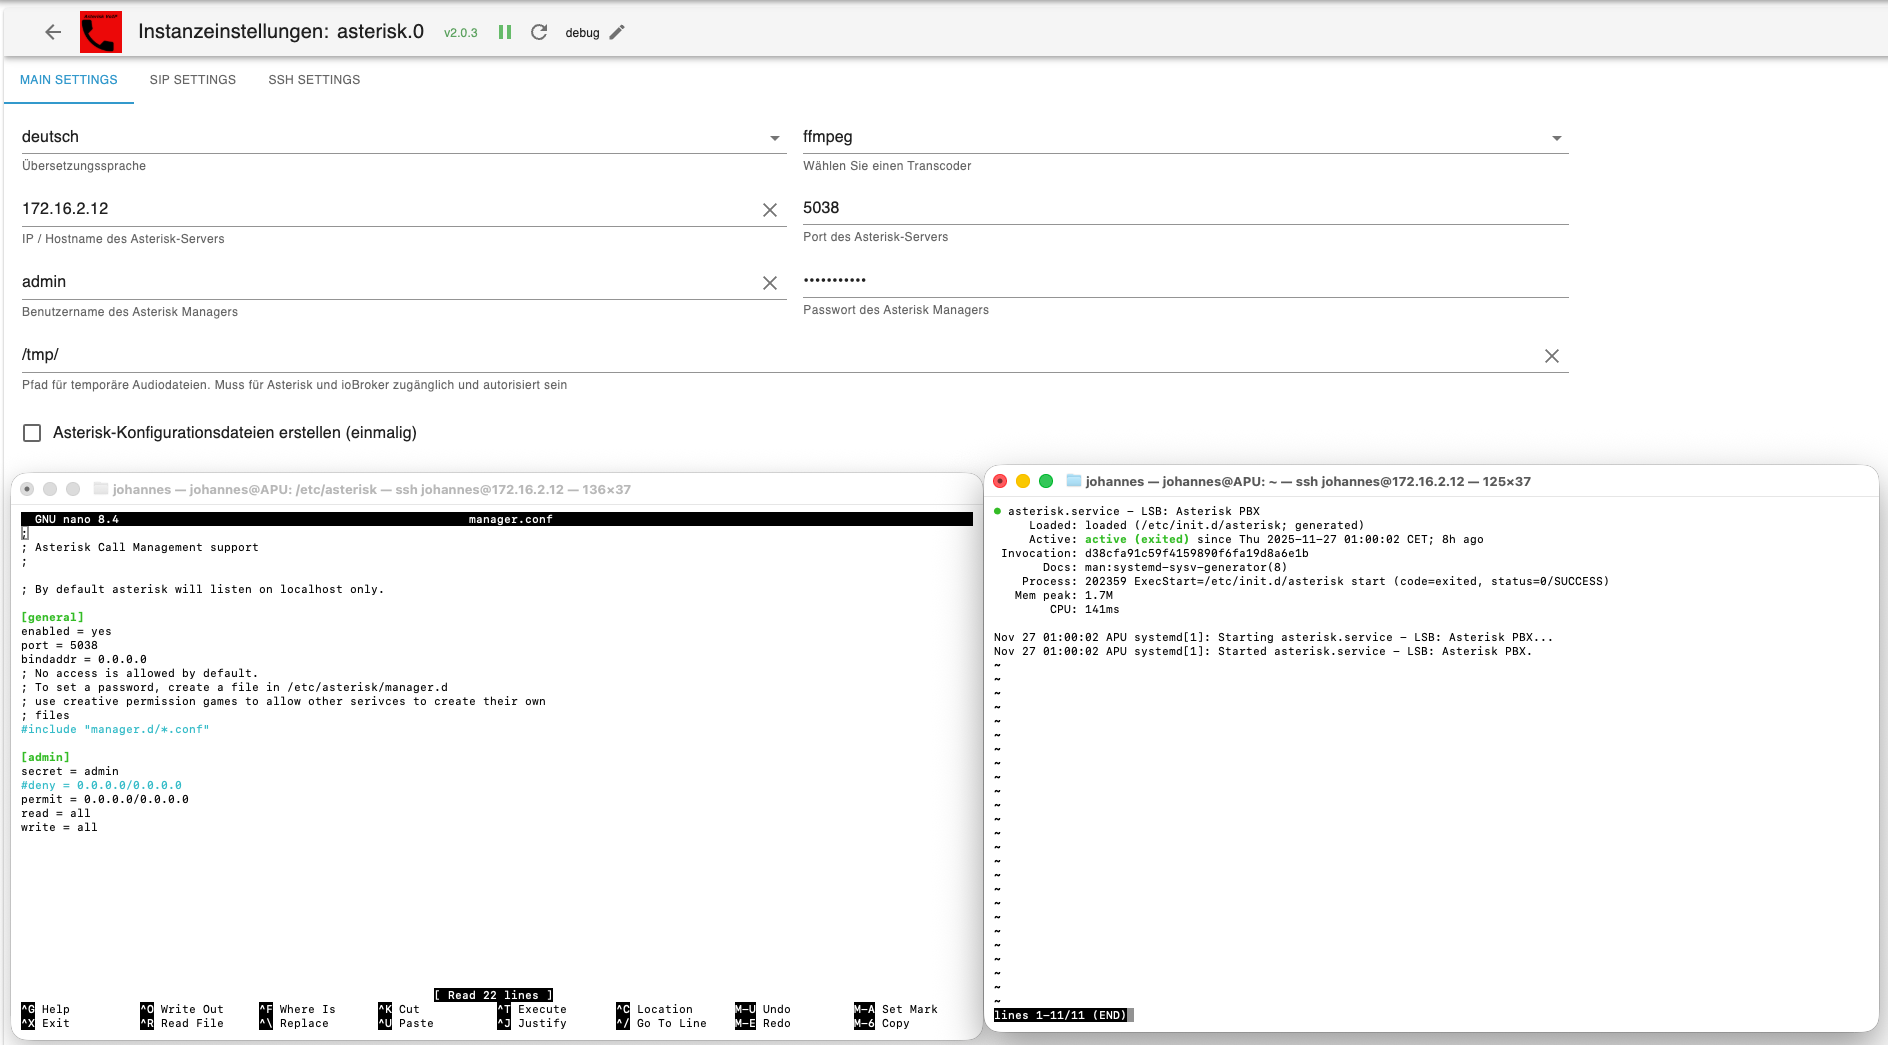
Task: Click the nano Replace shortcut label
Action: [304, 1023]
